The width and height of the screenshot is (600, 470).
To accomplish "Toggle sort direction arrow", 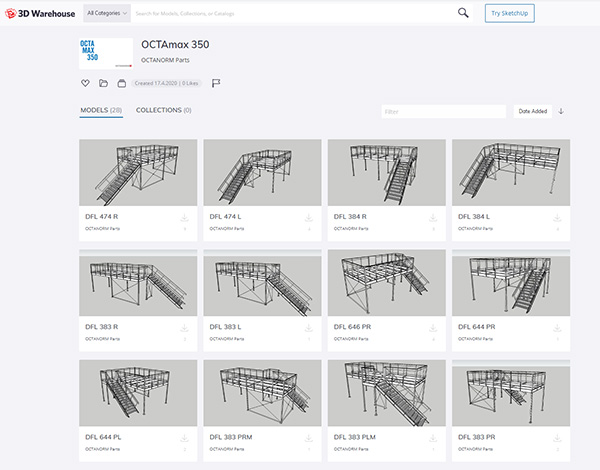I will (x=561, y=111).
